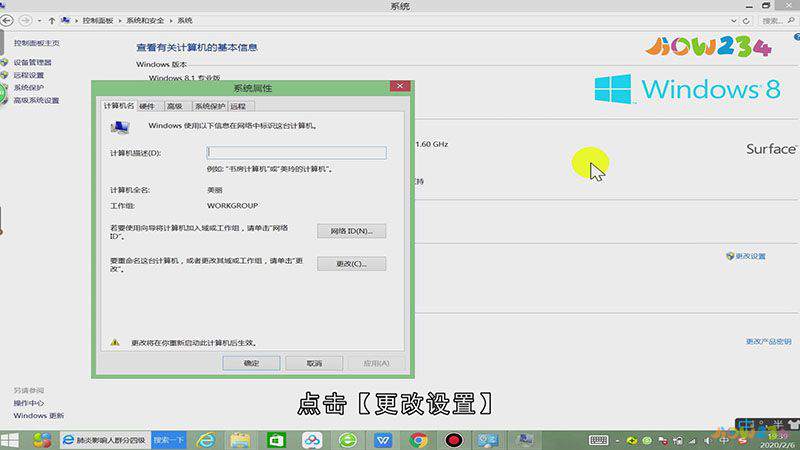Viewport: 800px width, 450px height.
Task: Click 更改产品密钥 link
Action: pyautogui.click(x=768, y=341)
